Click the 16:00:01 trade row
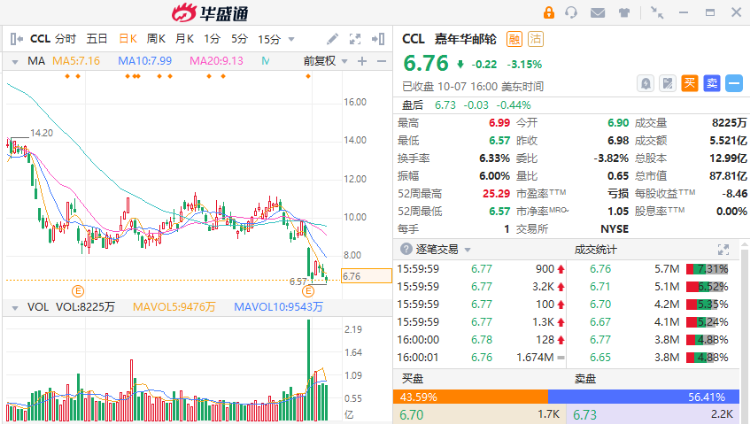 pyautogui.click(x=481, y=357)
